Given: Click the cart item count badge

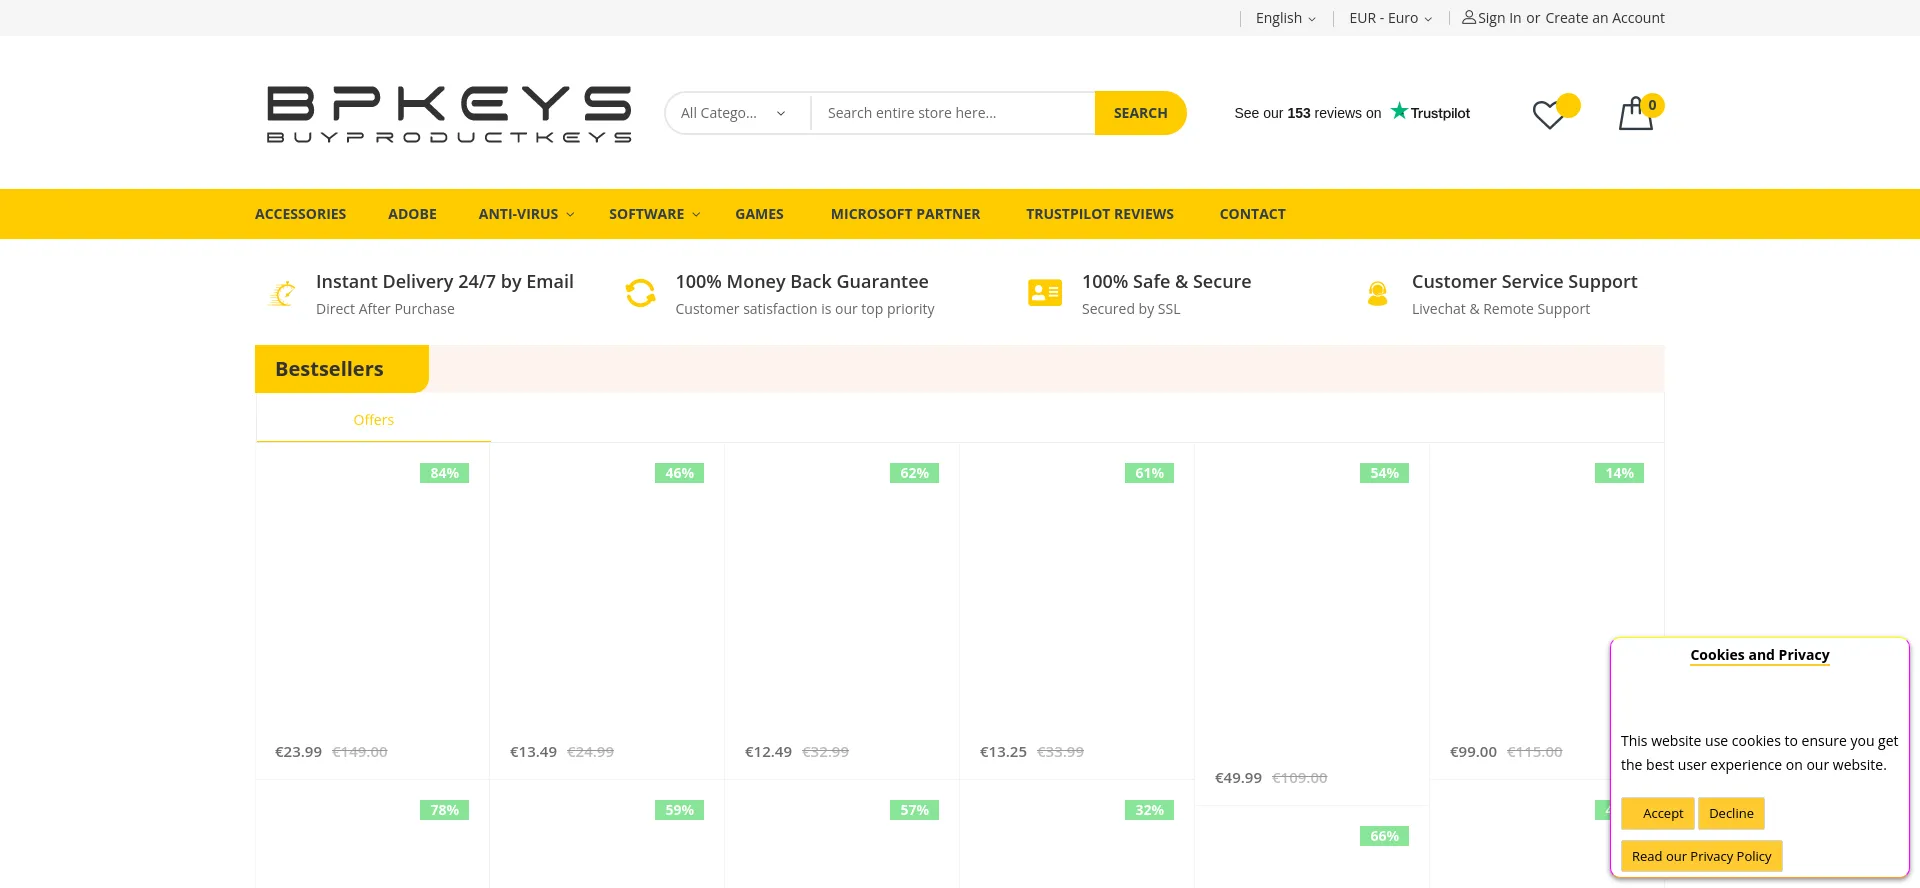Looking at the screenshot, I should pyautogui.click(x=1652, y=105).
